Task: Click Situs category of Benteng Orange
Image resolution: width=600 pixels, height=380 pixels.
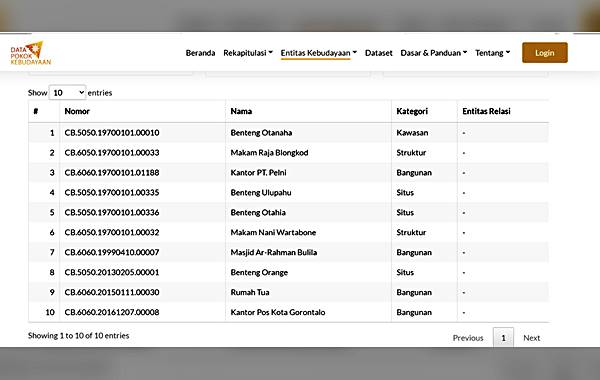Action: coord(405,272)
